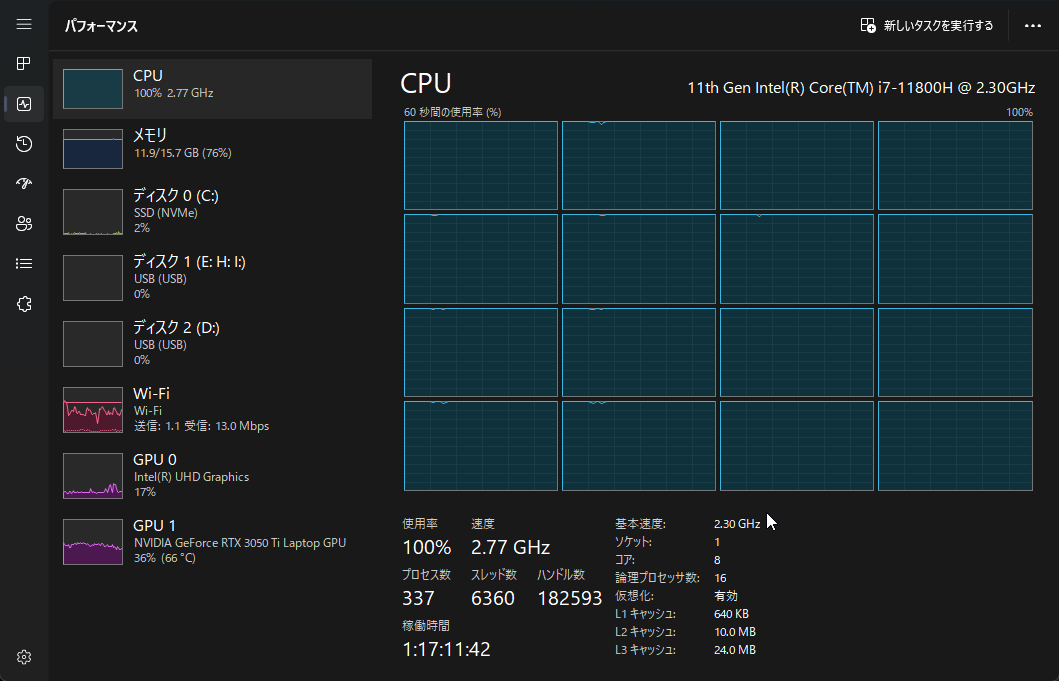Select the メモリ performance item
Screen dimensions: 1059x681
click(x=212, y=148)
